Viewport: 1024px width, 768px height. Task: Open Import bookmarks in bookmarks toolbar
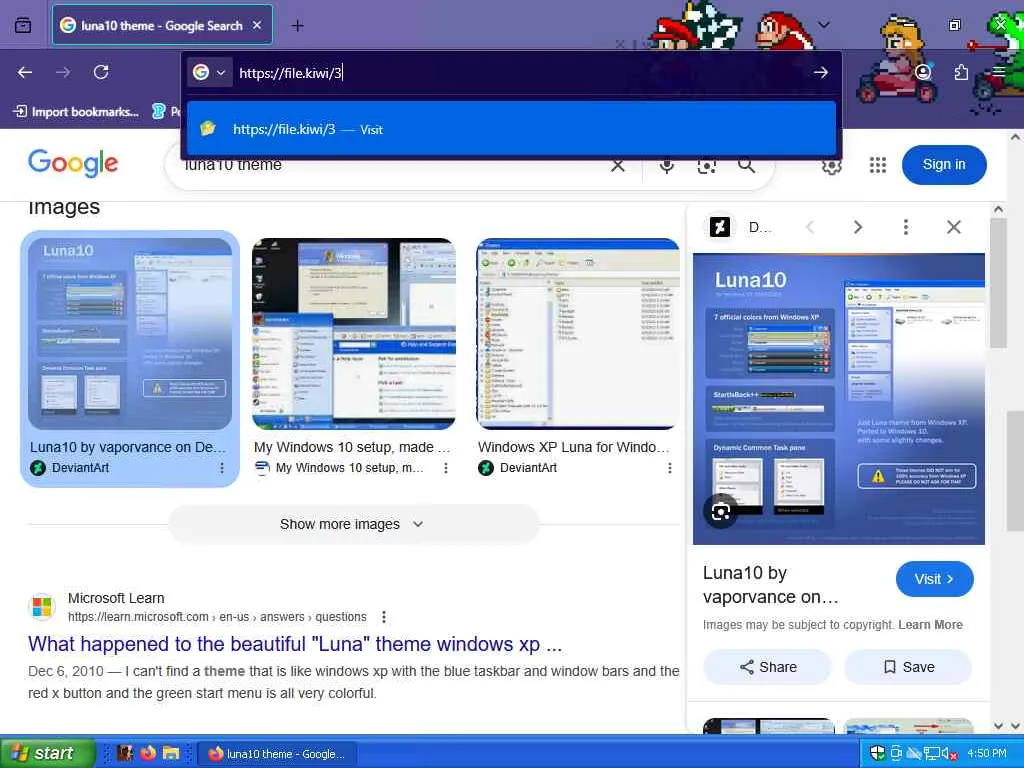[x=76, y=112]
